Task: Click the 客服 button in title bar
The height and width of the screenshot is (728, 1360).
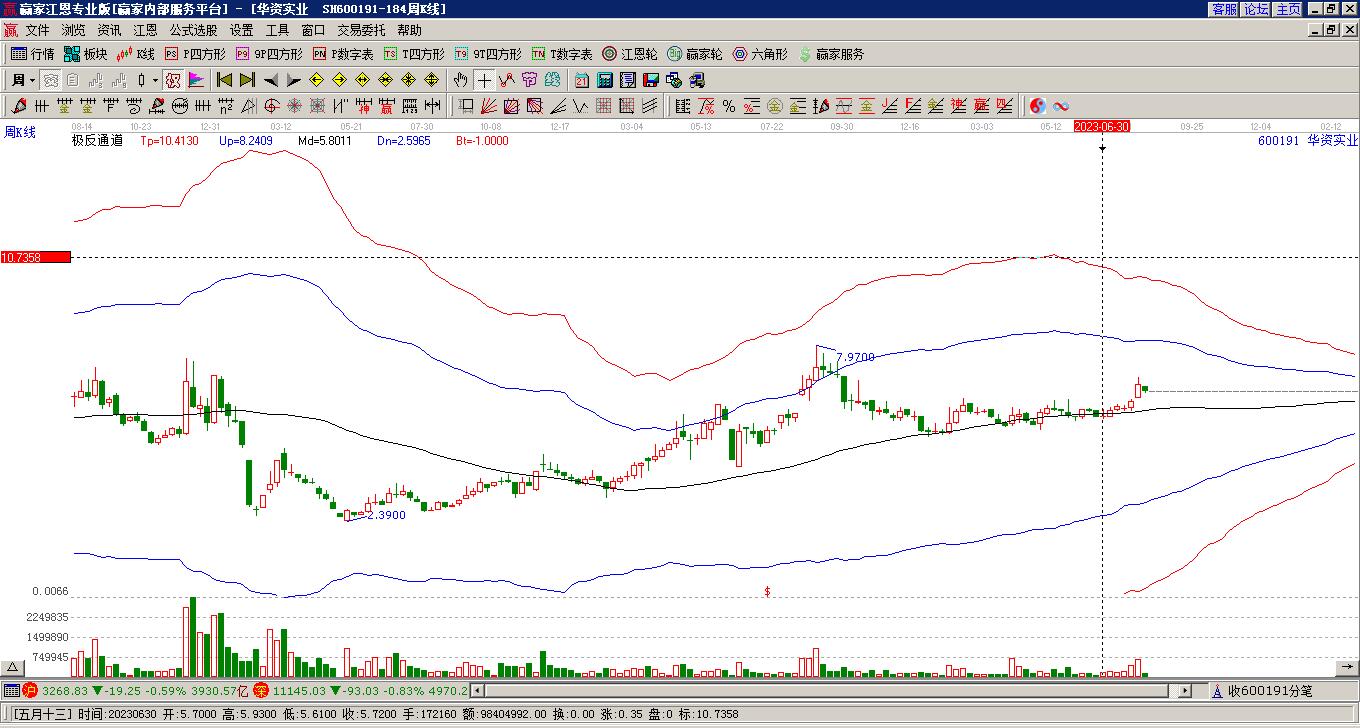Action: click(1224, 9)
